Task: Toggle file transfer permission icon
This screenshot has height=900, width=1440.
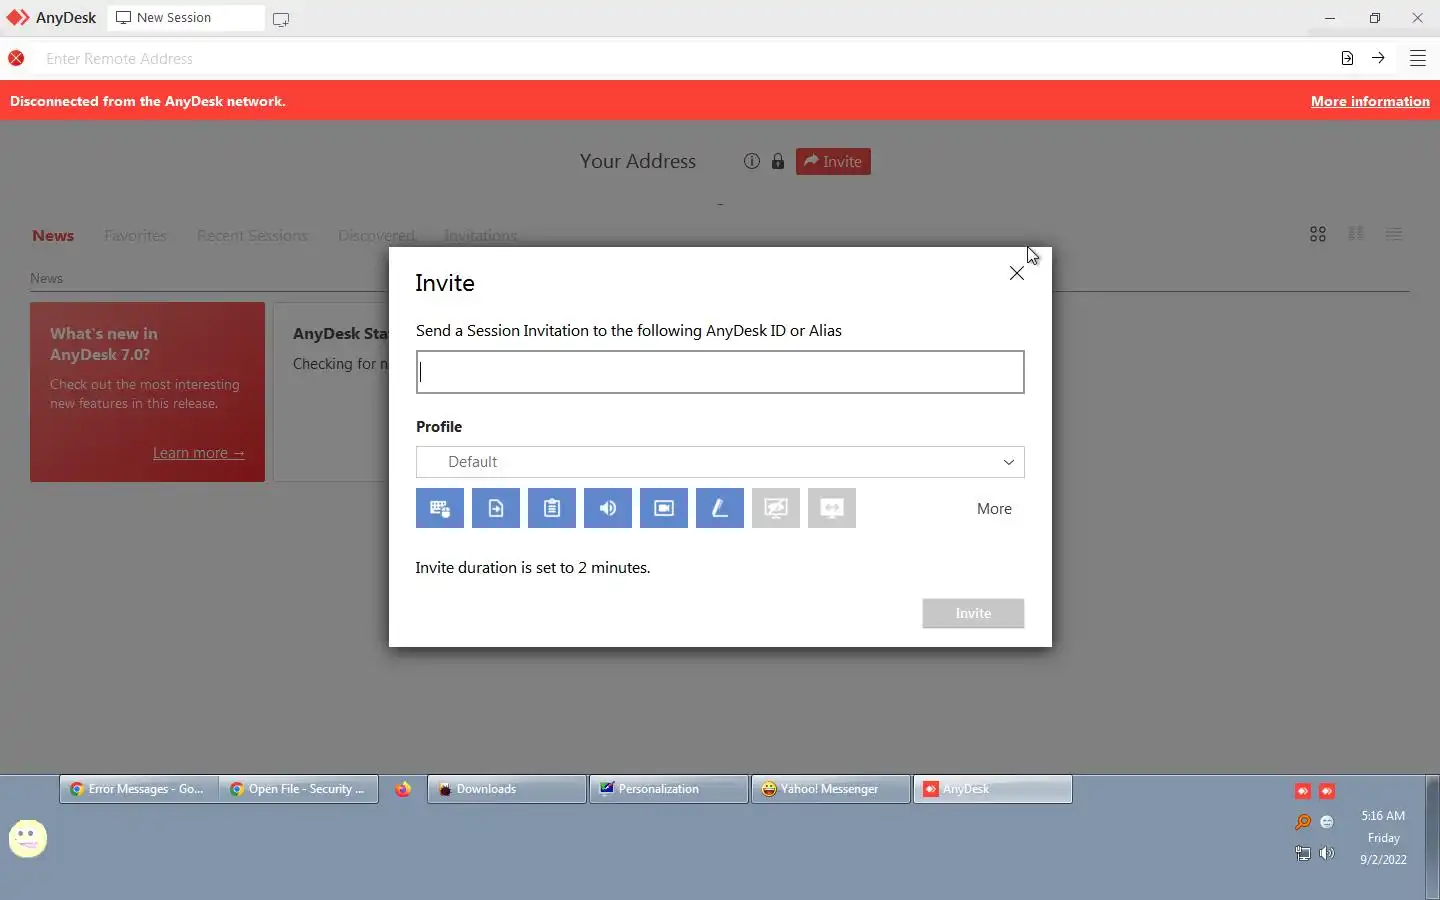Action: point(496,508)
